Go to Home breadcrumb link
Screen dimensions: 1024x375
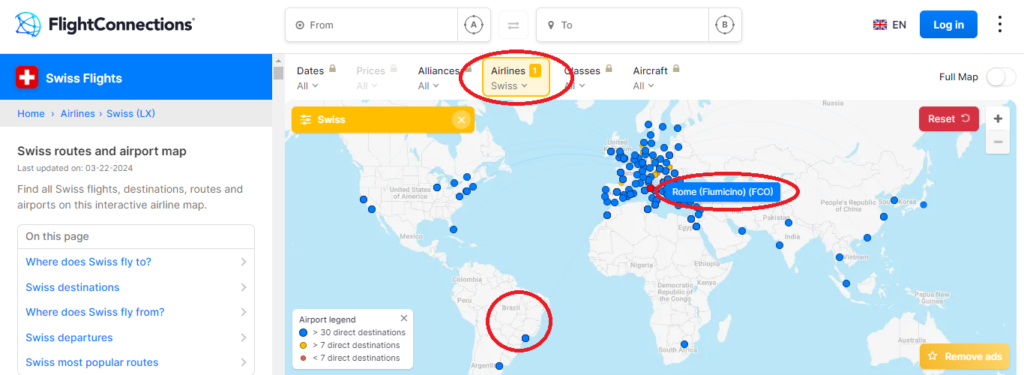(x=31, y=114)
